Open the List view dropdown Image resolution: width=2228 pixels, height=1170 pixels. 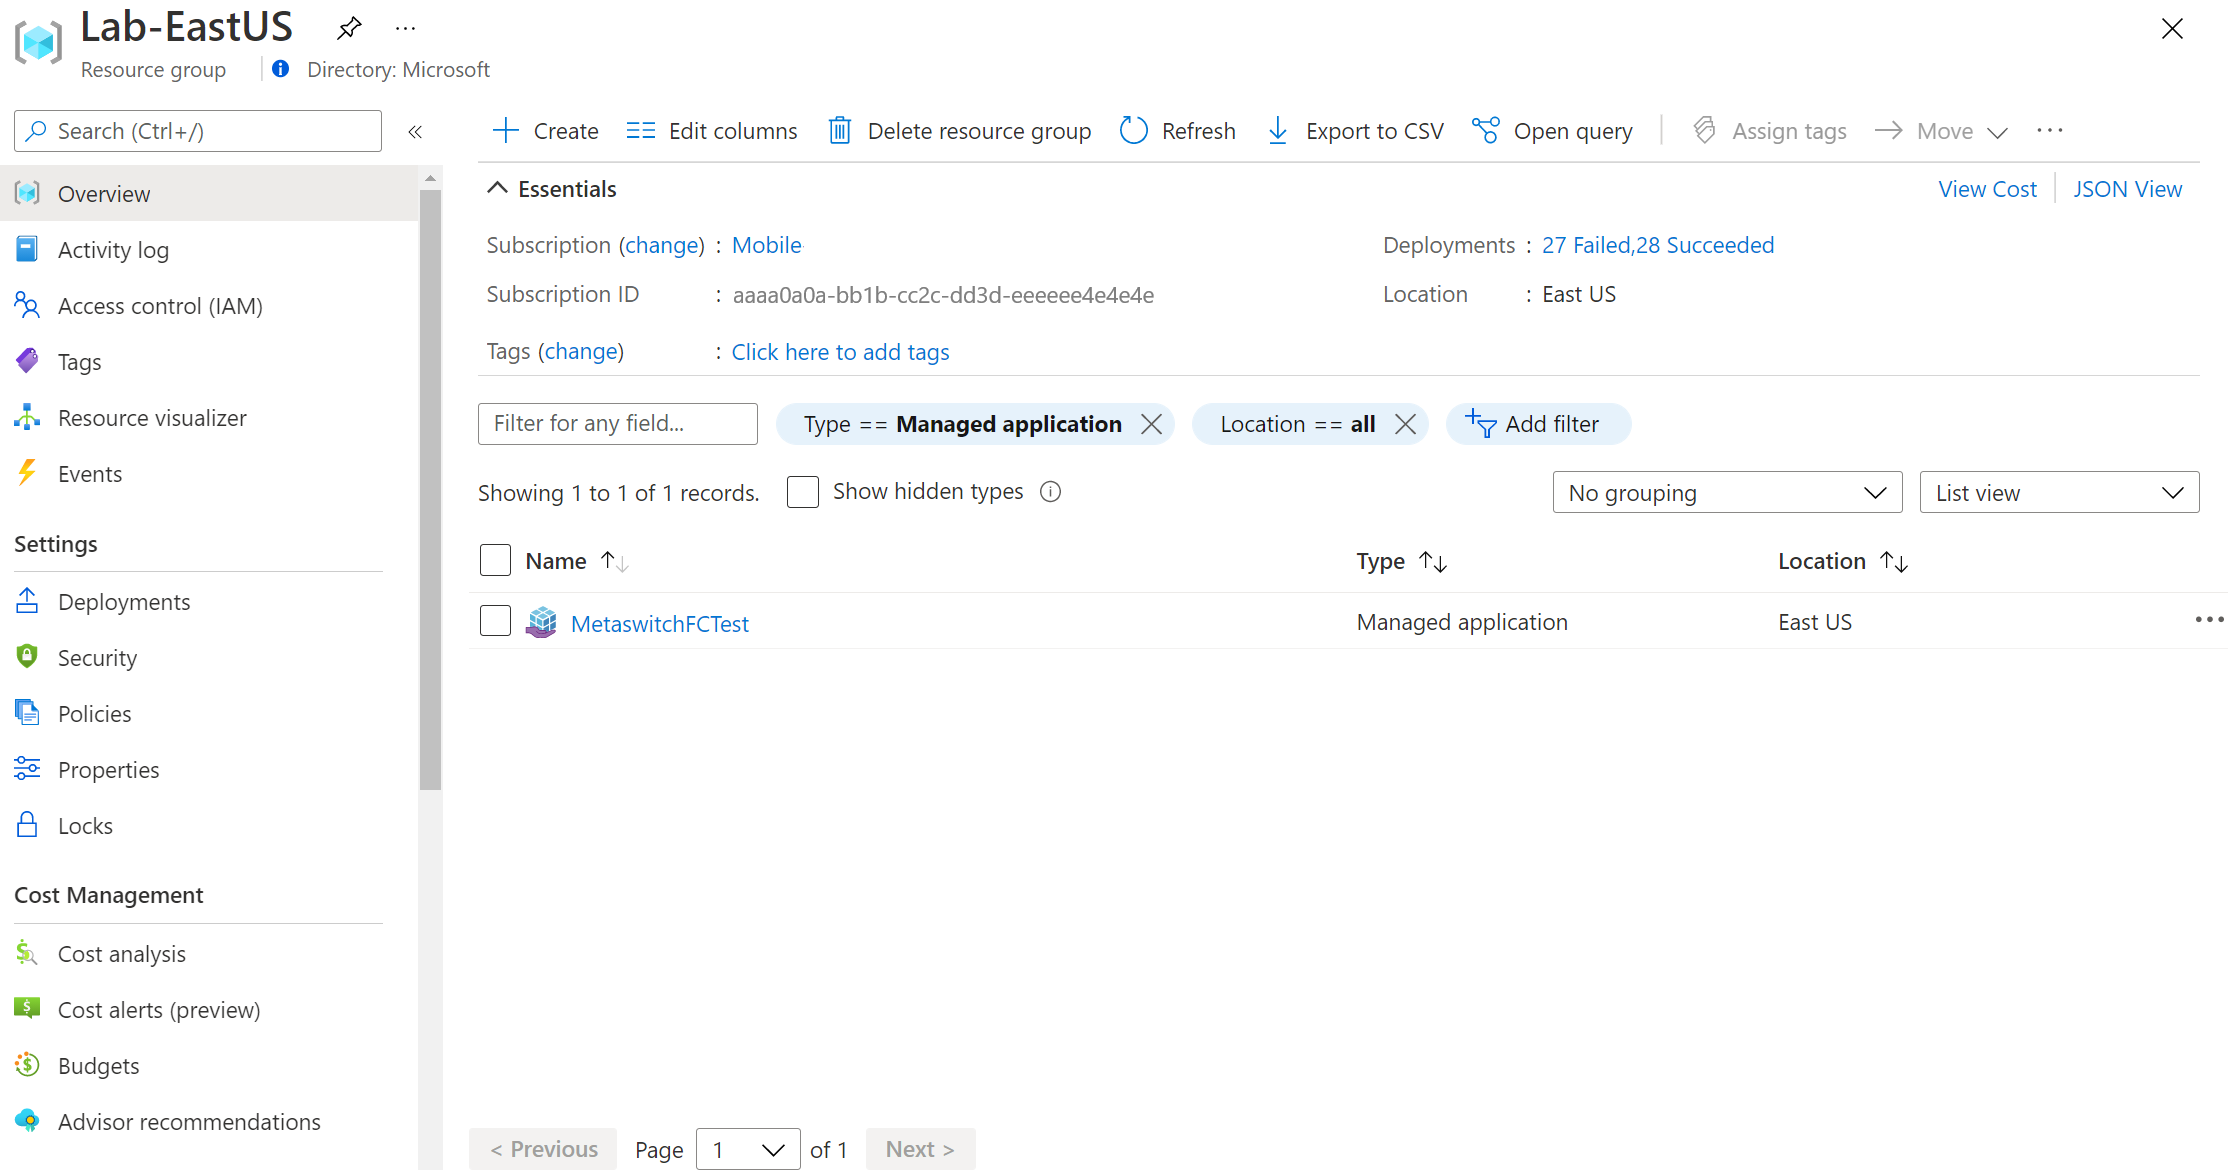pyautogui.click(x=2059, y=493)
